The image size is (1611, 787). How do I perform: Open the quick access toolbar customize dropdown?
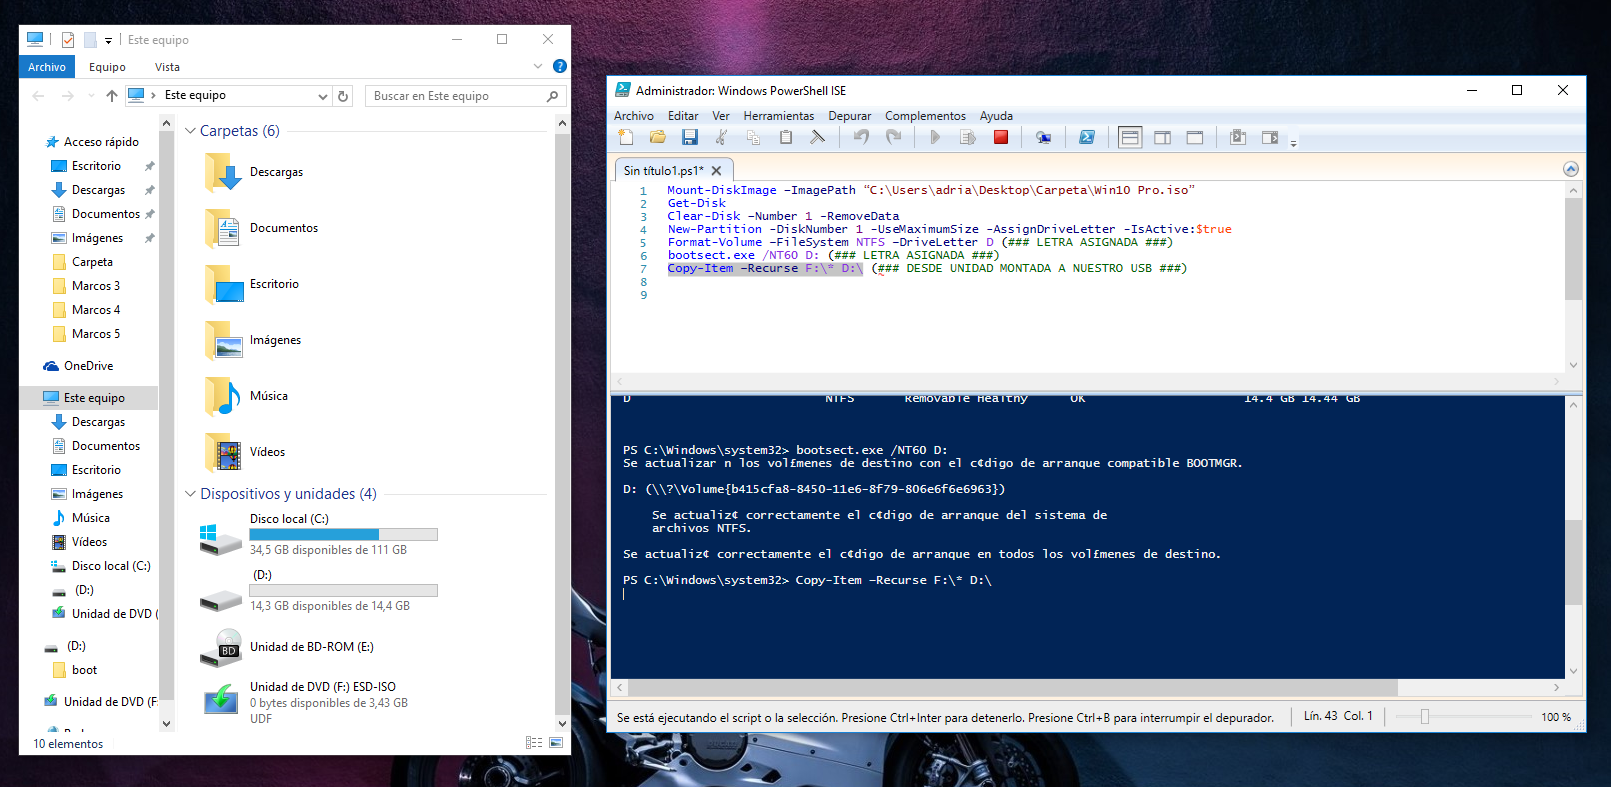tap(108, 41)
